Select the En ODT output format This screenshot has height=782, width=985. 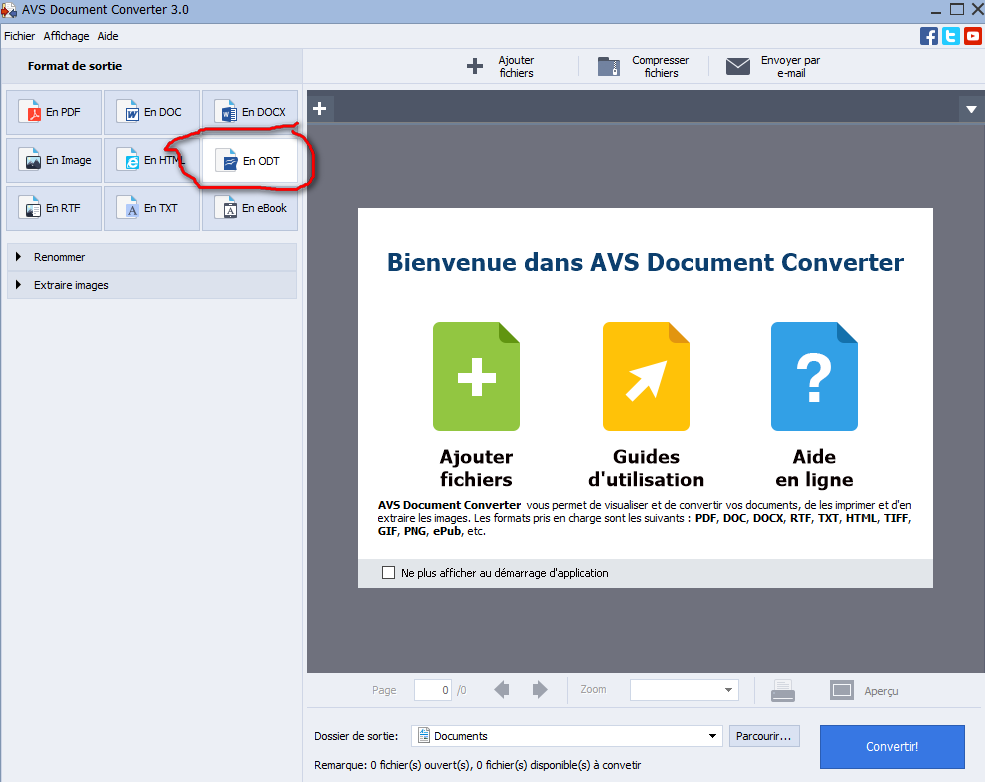pyautogui.click(x=250, y=161)
